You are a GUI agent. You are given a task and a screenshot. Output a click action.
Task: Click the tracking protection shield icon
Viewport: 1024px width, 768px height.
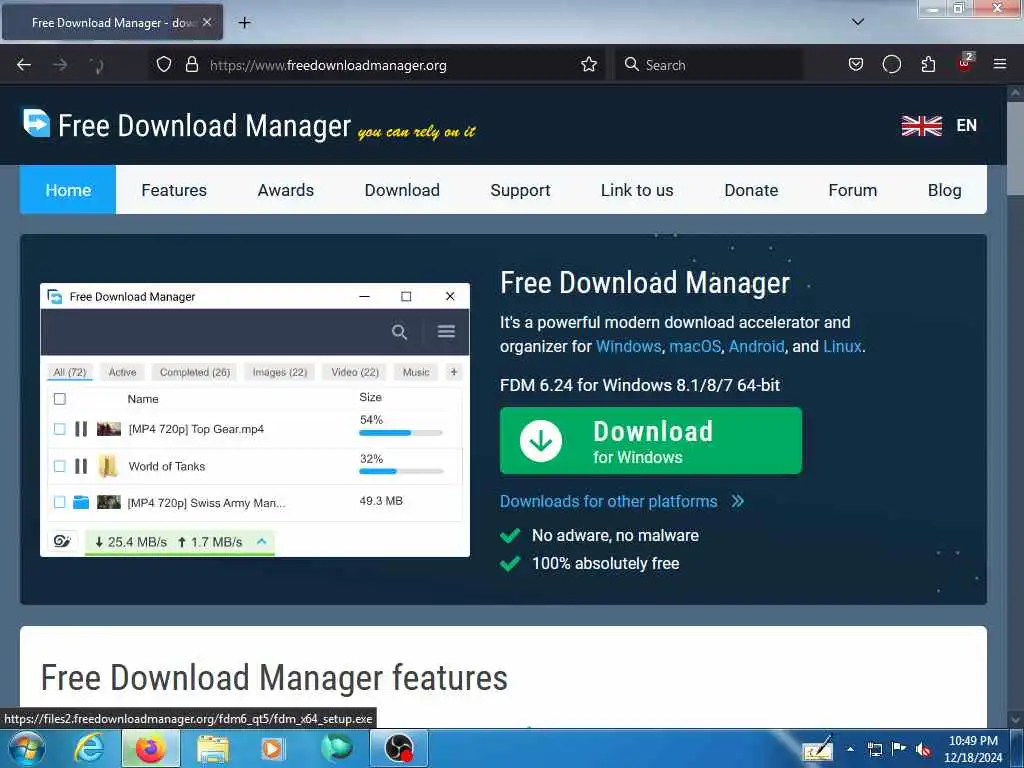pyautogui.click(x=164, y=65)
